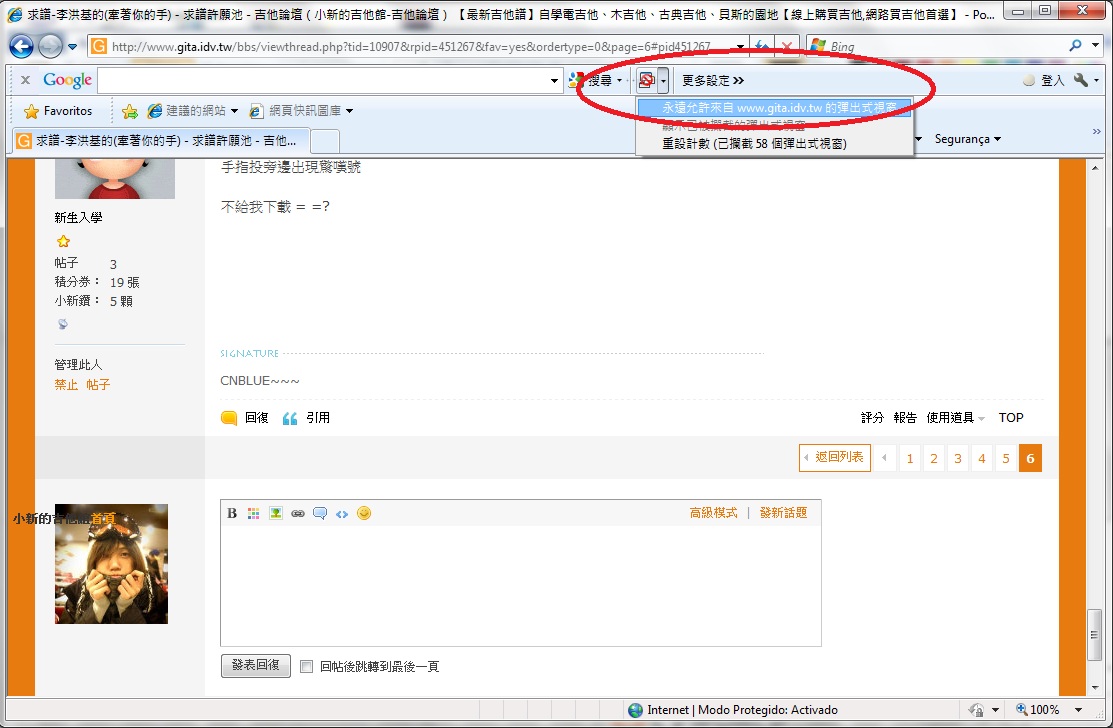
Task: Go to page 2
Action: click(933, 458)
